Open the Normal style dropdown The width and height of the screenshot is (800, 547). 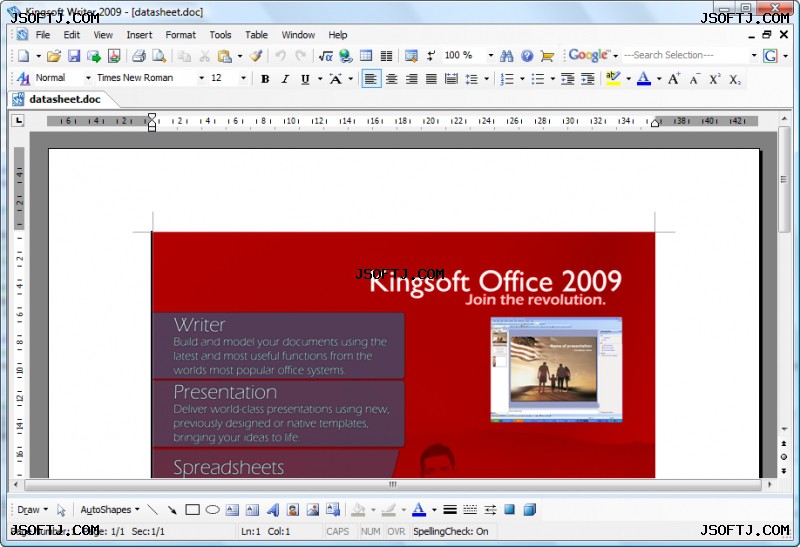[x=88, y=79]
